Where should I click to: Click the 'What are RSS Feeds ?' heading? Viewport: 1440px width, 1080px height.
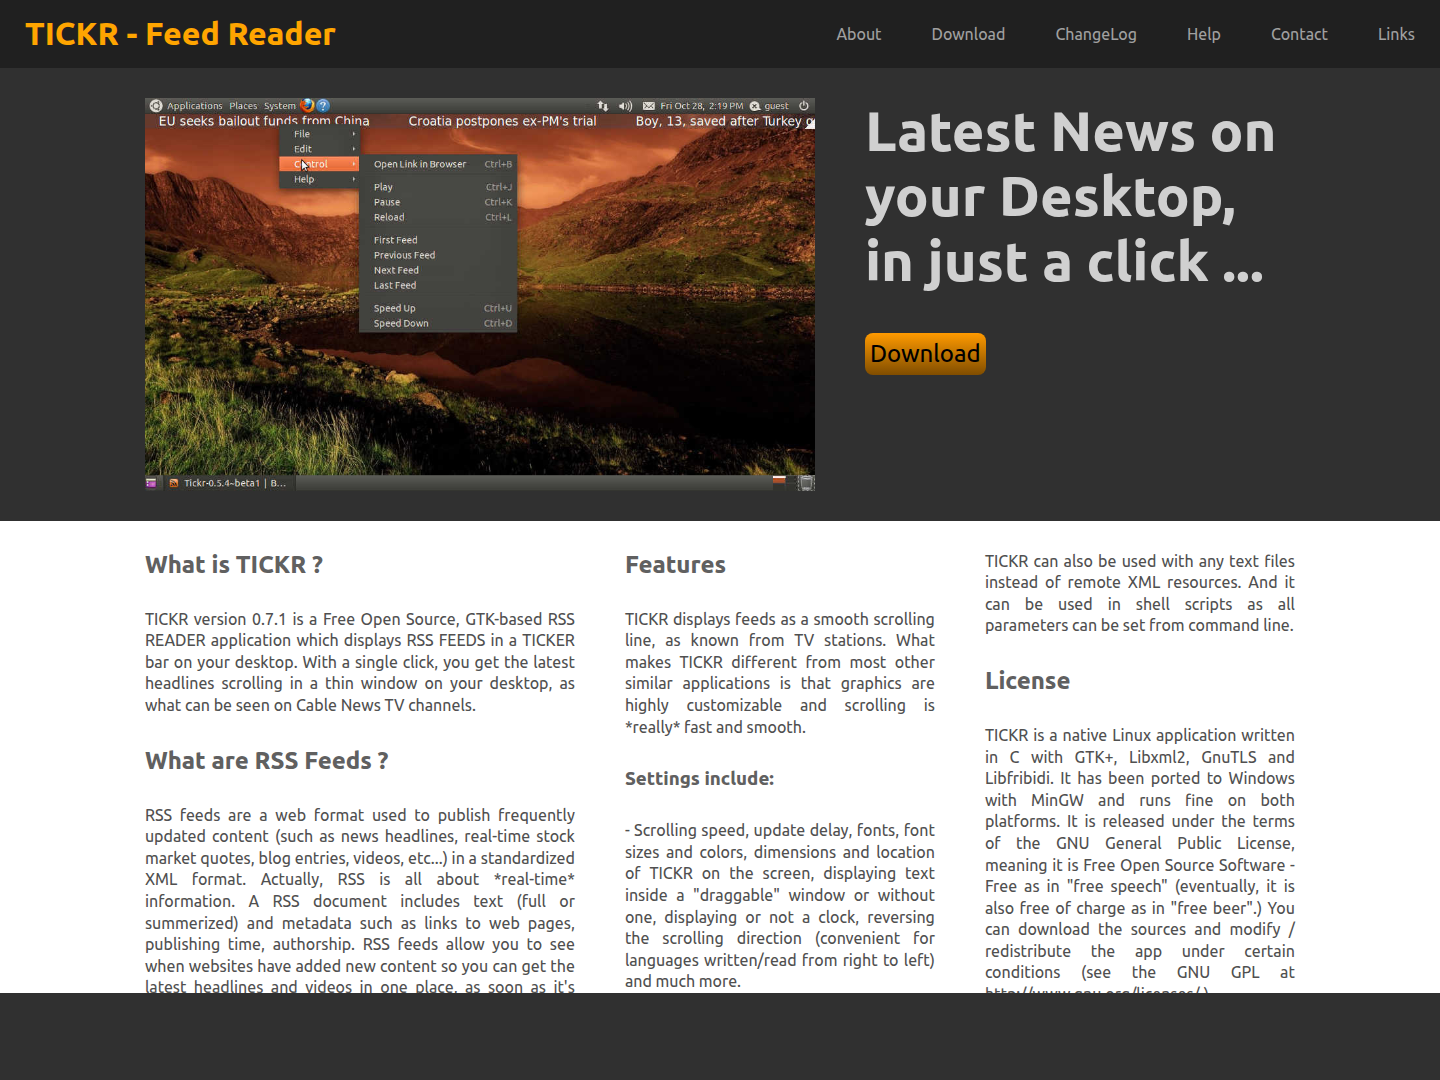tap(267, 761)
